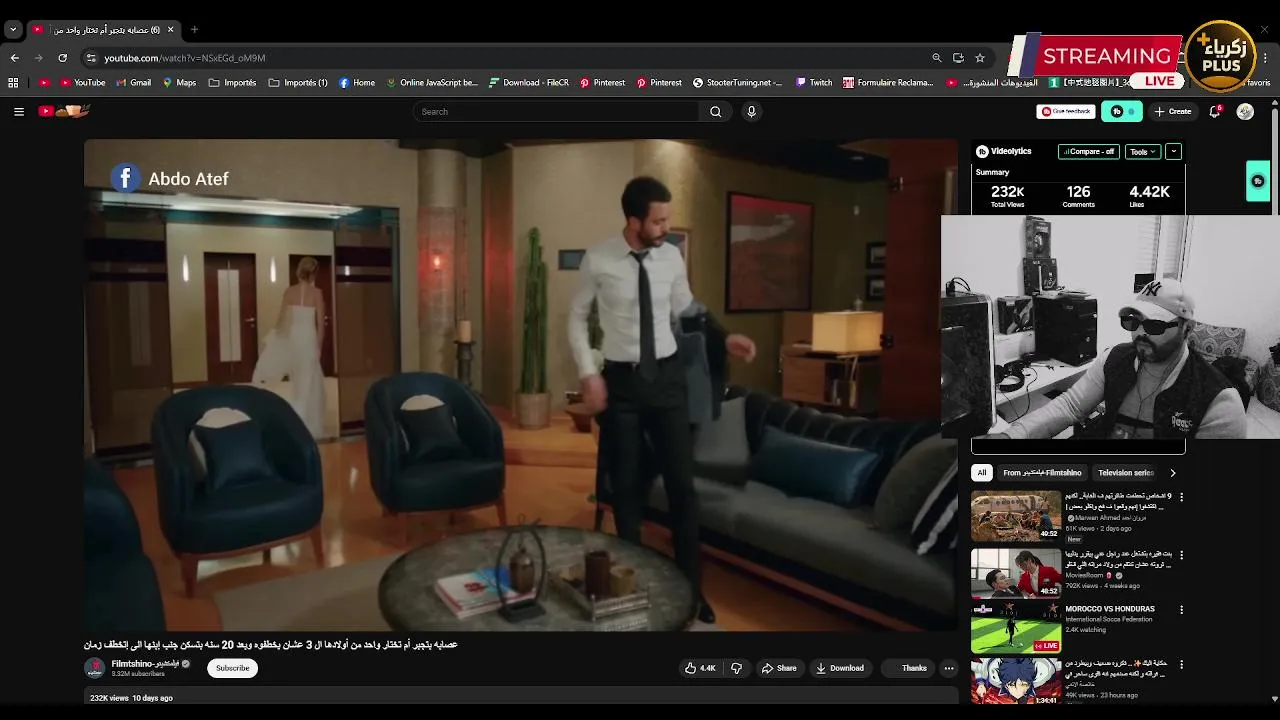Viewport: 1280px width, 720px height.
Task: Click the address bar URL youtube.com
Action: (x=185, y=58)
